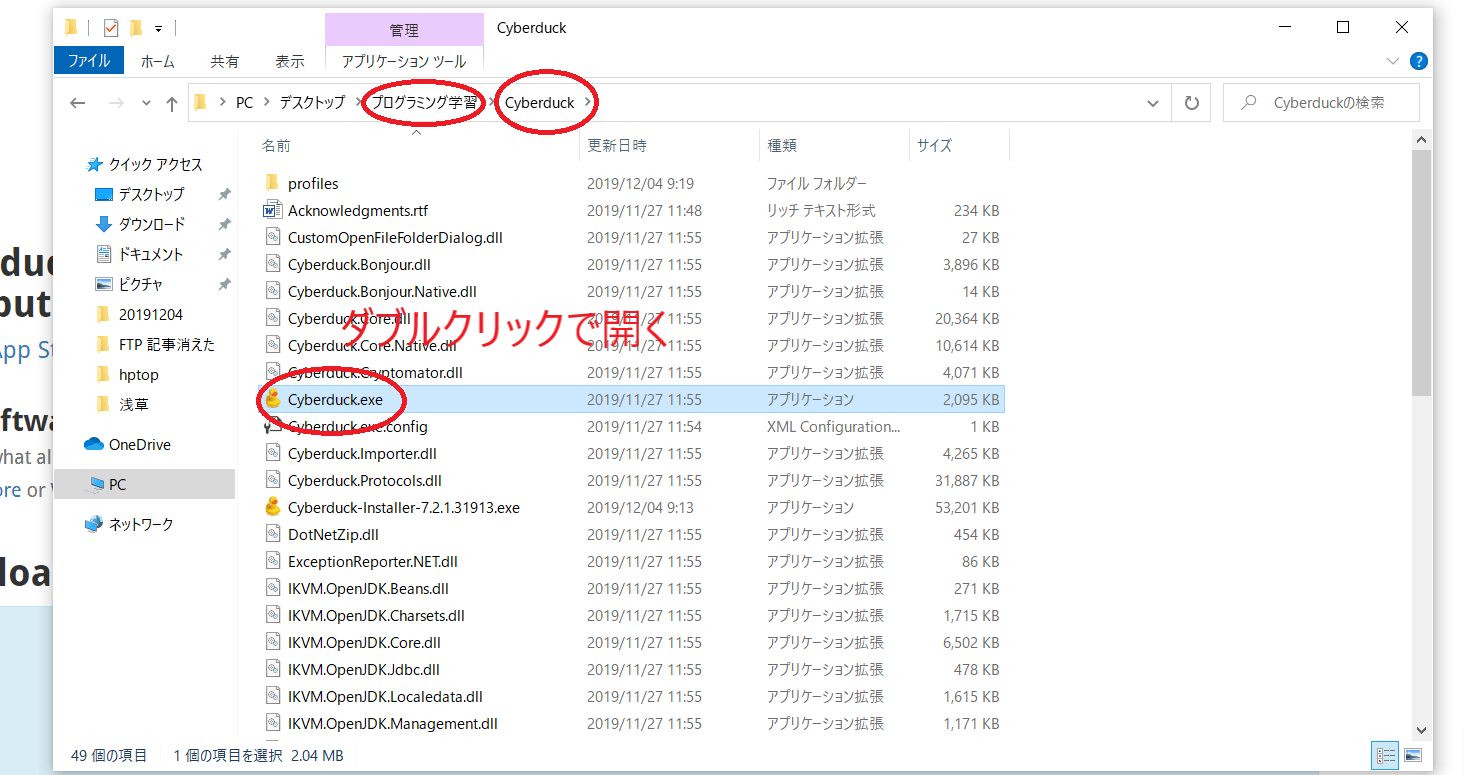Expand the ribbon with the chevron

coord(1393,61)
